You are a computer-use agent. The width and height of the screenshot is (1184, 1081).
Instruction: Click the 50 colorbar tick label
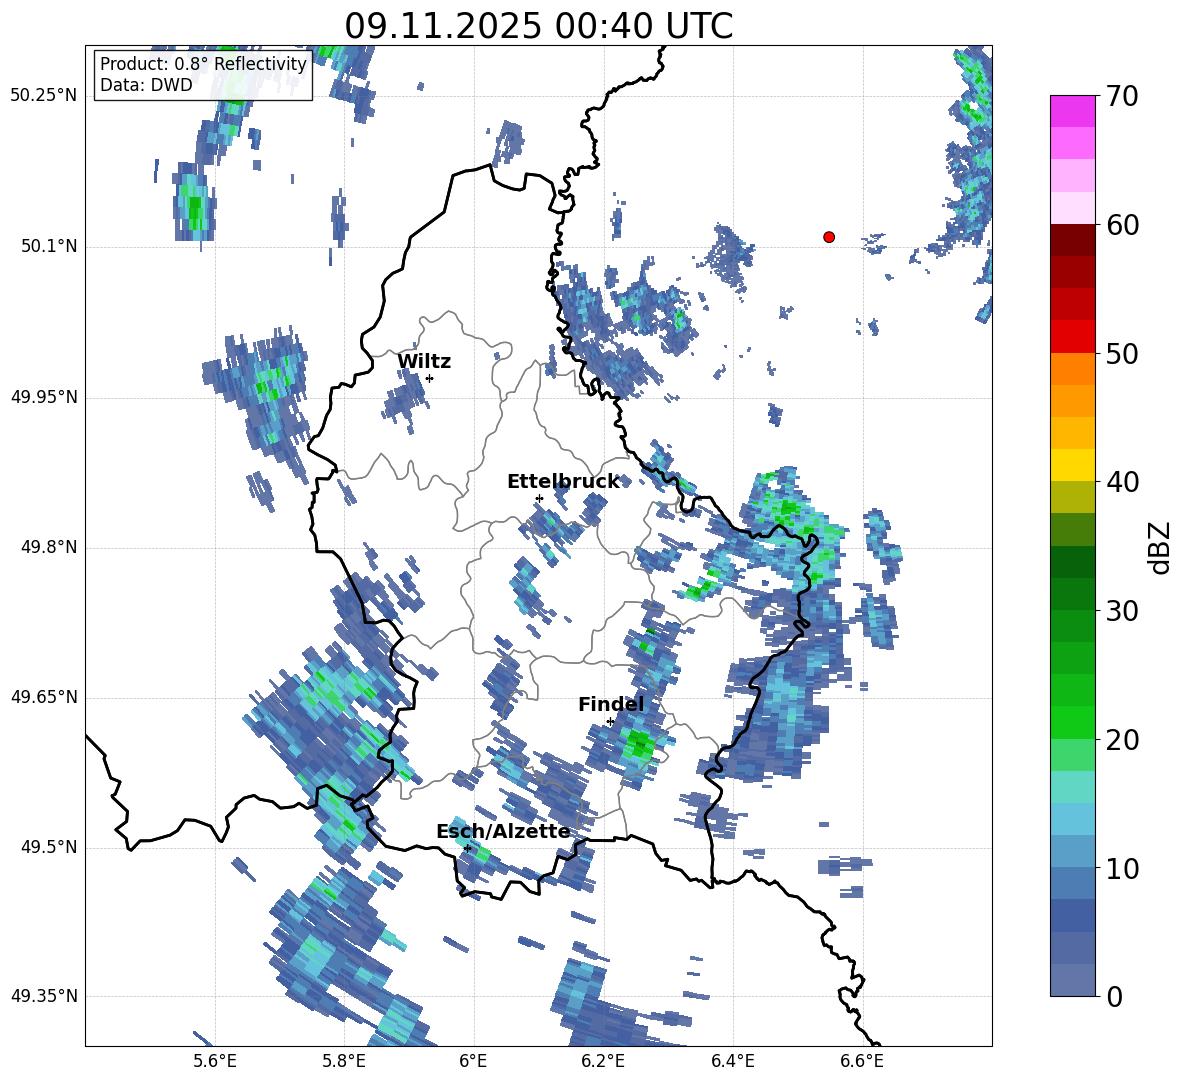1122,354
